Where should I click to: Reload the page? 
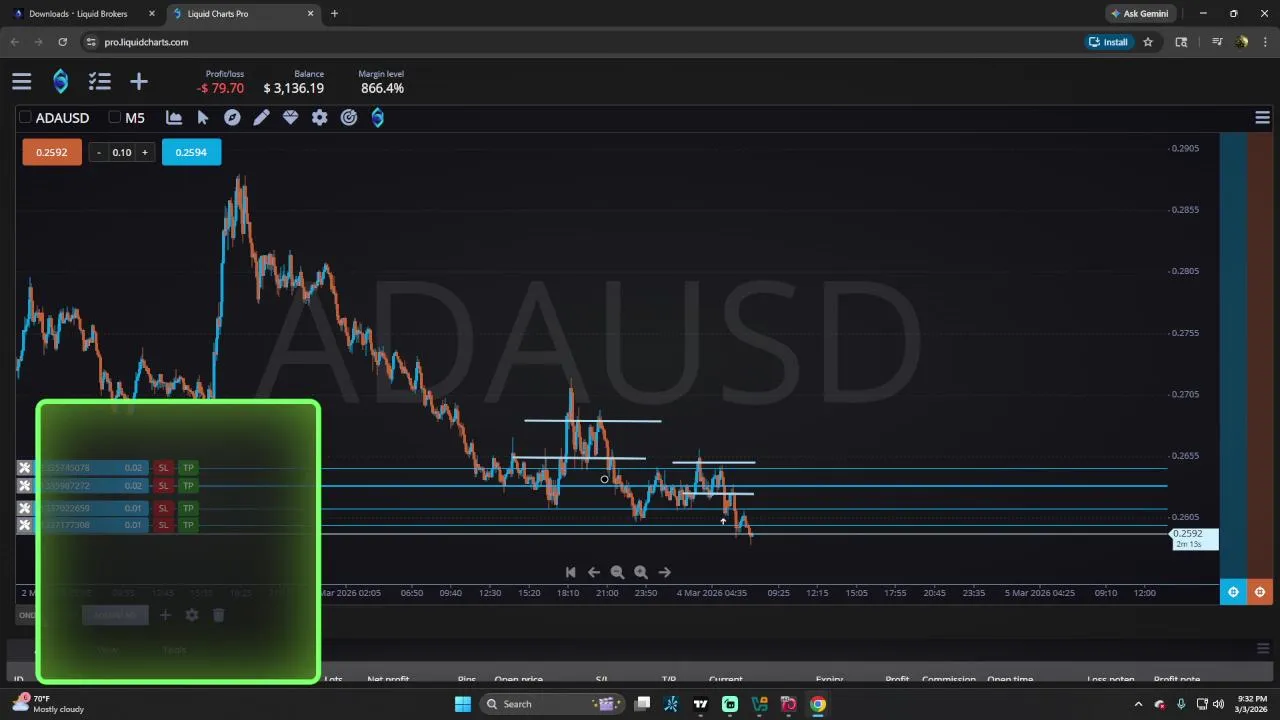(62, 42)
